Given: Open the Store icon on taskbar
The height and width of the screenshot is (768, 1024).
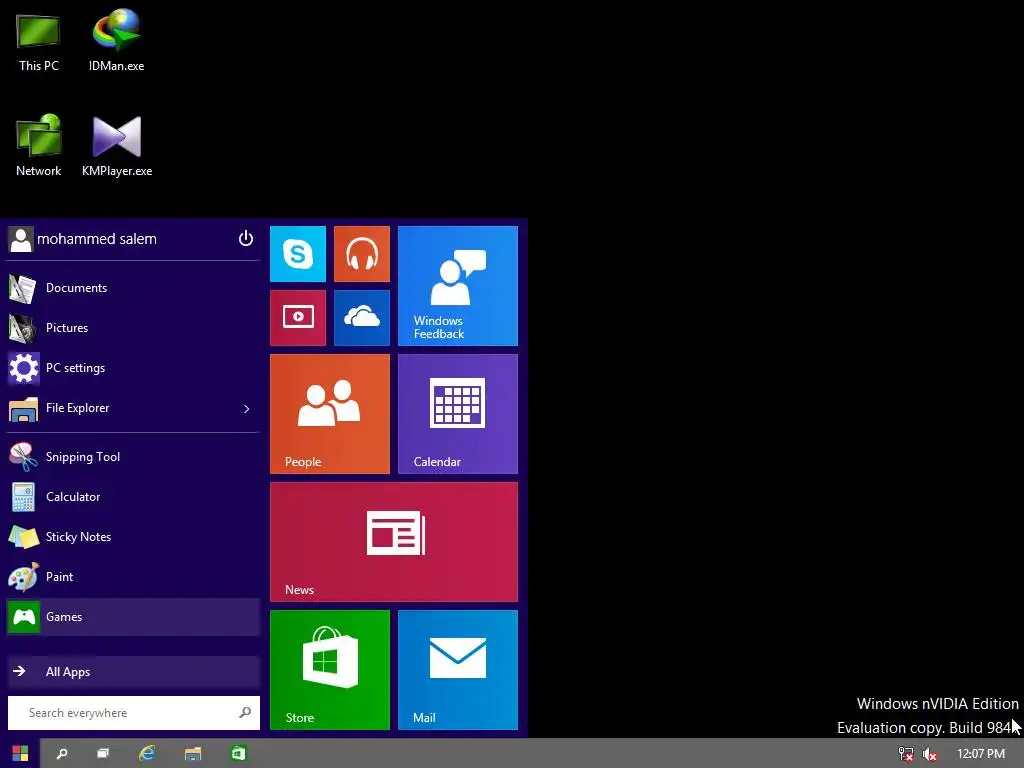Looking at the screenshot, I should [238, 754].
